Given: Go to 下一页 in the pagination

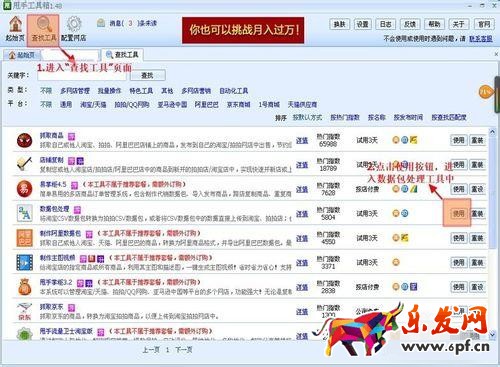Looking at the screenshot, I should point(184,350).
